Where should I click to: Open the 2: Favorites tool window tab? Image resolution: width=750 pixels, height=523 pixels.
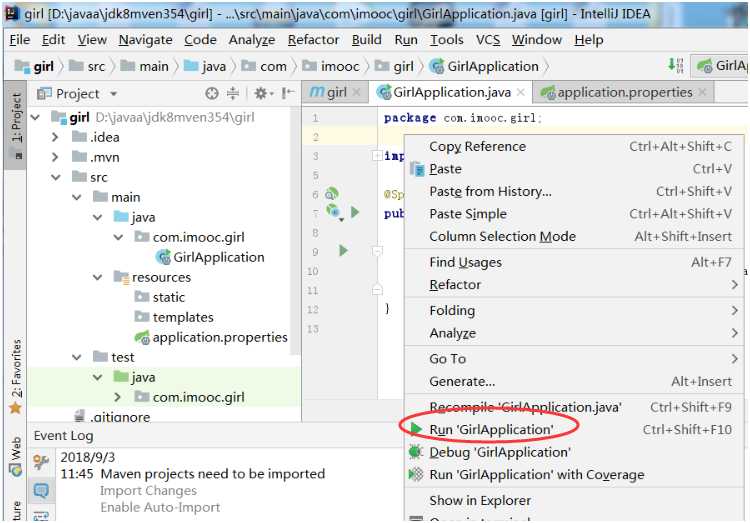tap(16, 368)
